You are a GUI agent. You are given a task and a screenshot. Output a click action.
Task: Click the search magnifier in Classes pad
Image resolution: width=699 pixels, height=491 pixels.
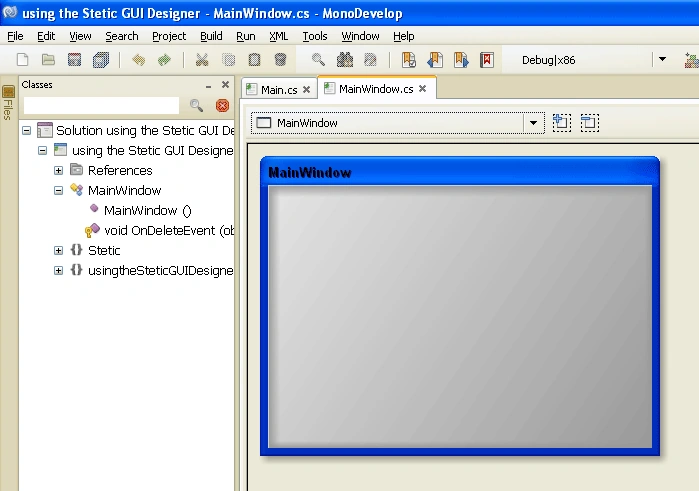(x=196, y=105)
